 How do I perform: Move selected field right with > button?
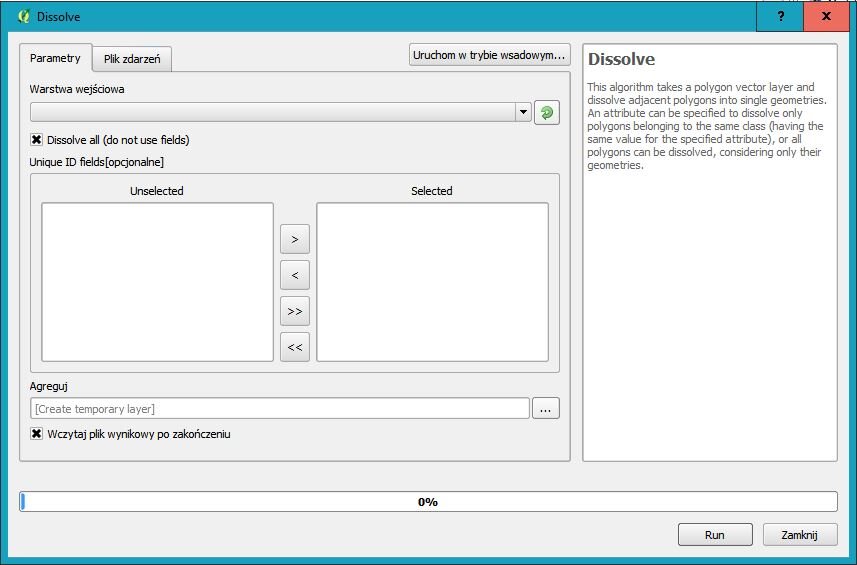click(295, 239)
